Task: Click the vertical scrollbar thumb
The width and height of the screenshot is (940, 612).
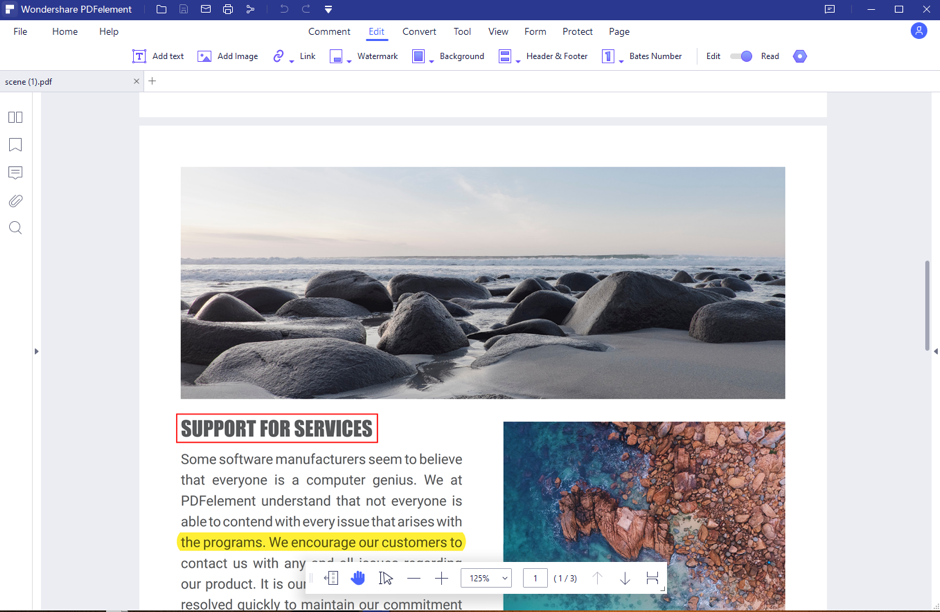Action: [x=928, y=305]
